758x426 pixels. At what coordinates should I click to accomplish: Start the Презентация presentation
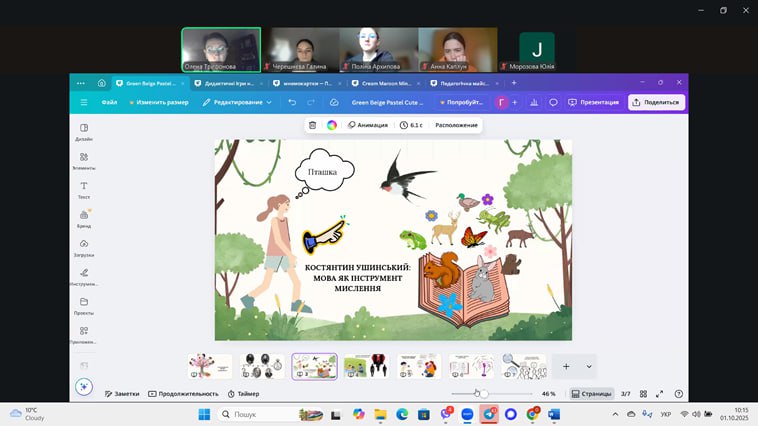coord(594,103)
